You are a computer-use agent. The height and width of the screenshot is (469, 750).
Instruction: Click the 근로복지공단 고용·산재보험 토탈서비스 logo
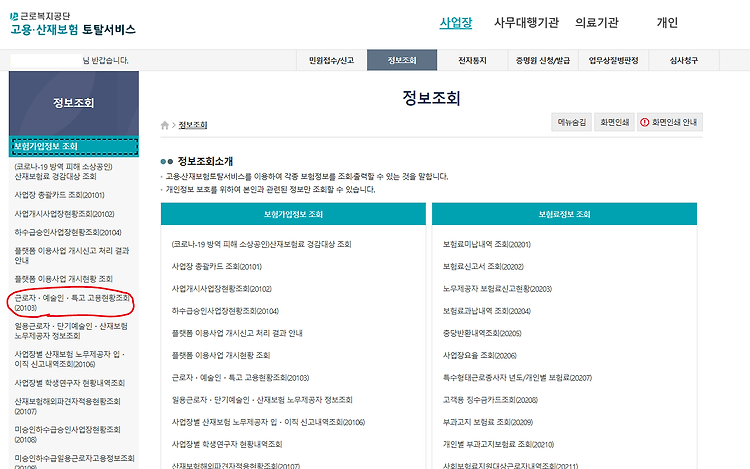point(73,24)
